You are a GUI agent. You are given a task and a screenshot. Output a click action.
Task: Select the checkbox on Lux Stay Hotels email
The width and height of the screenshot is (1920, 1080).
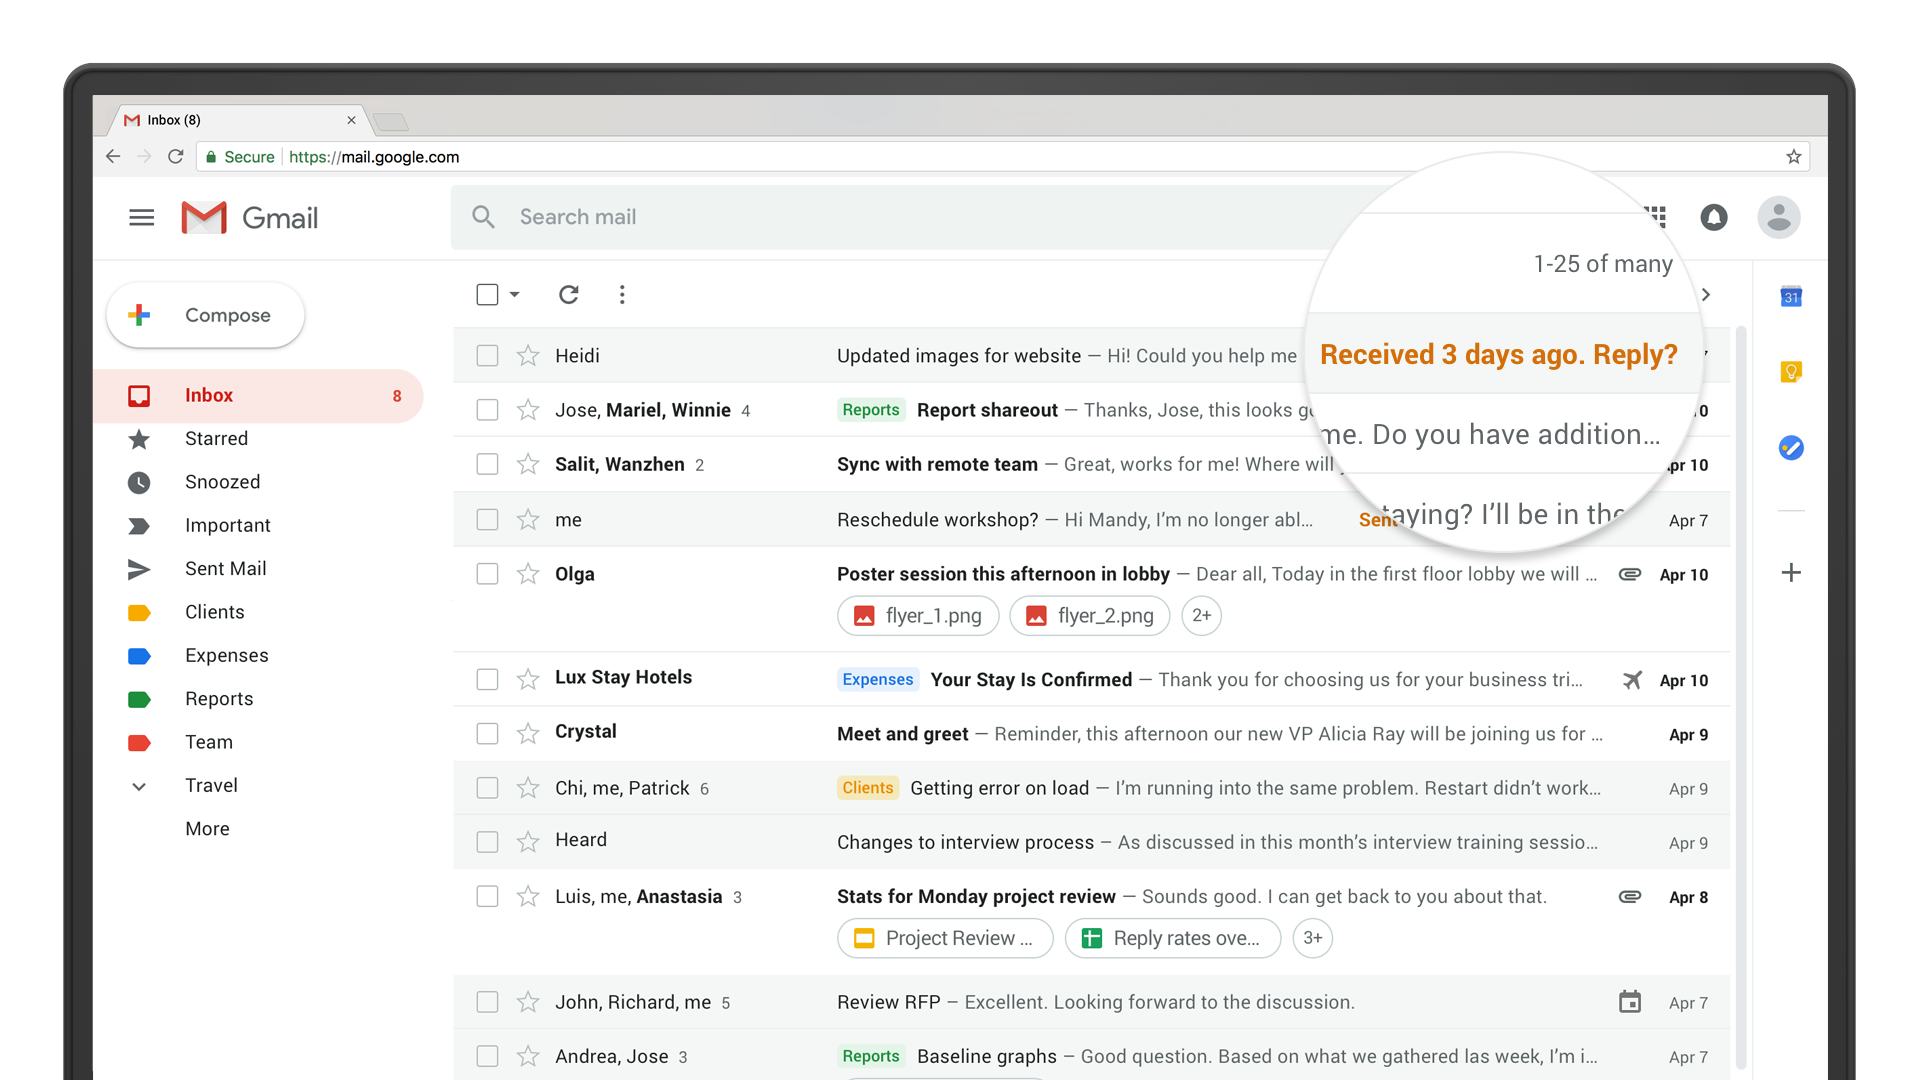point(487,678)
